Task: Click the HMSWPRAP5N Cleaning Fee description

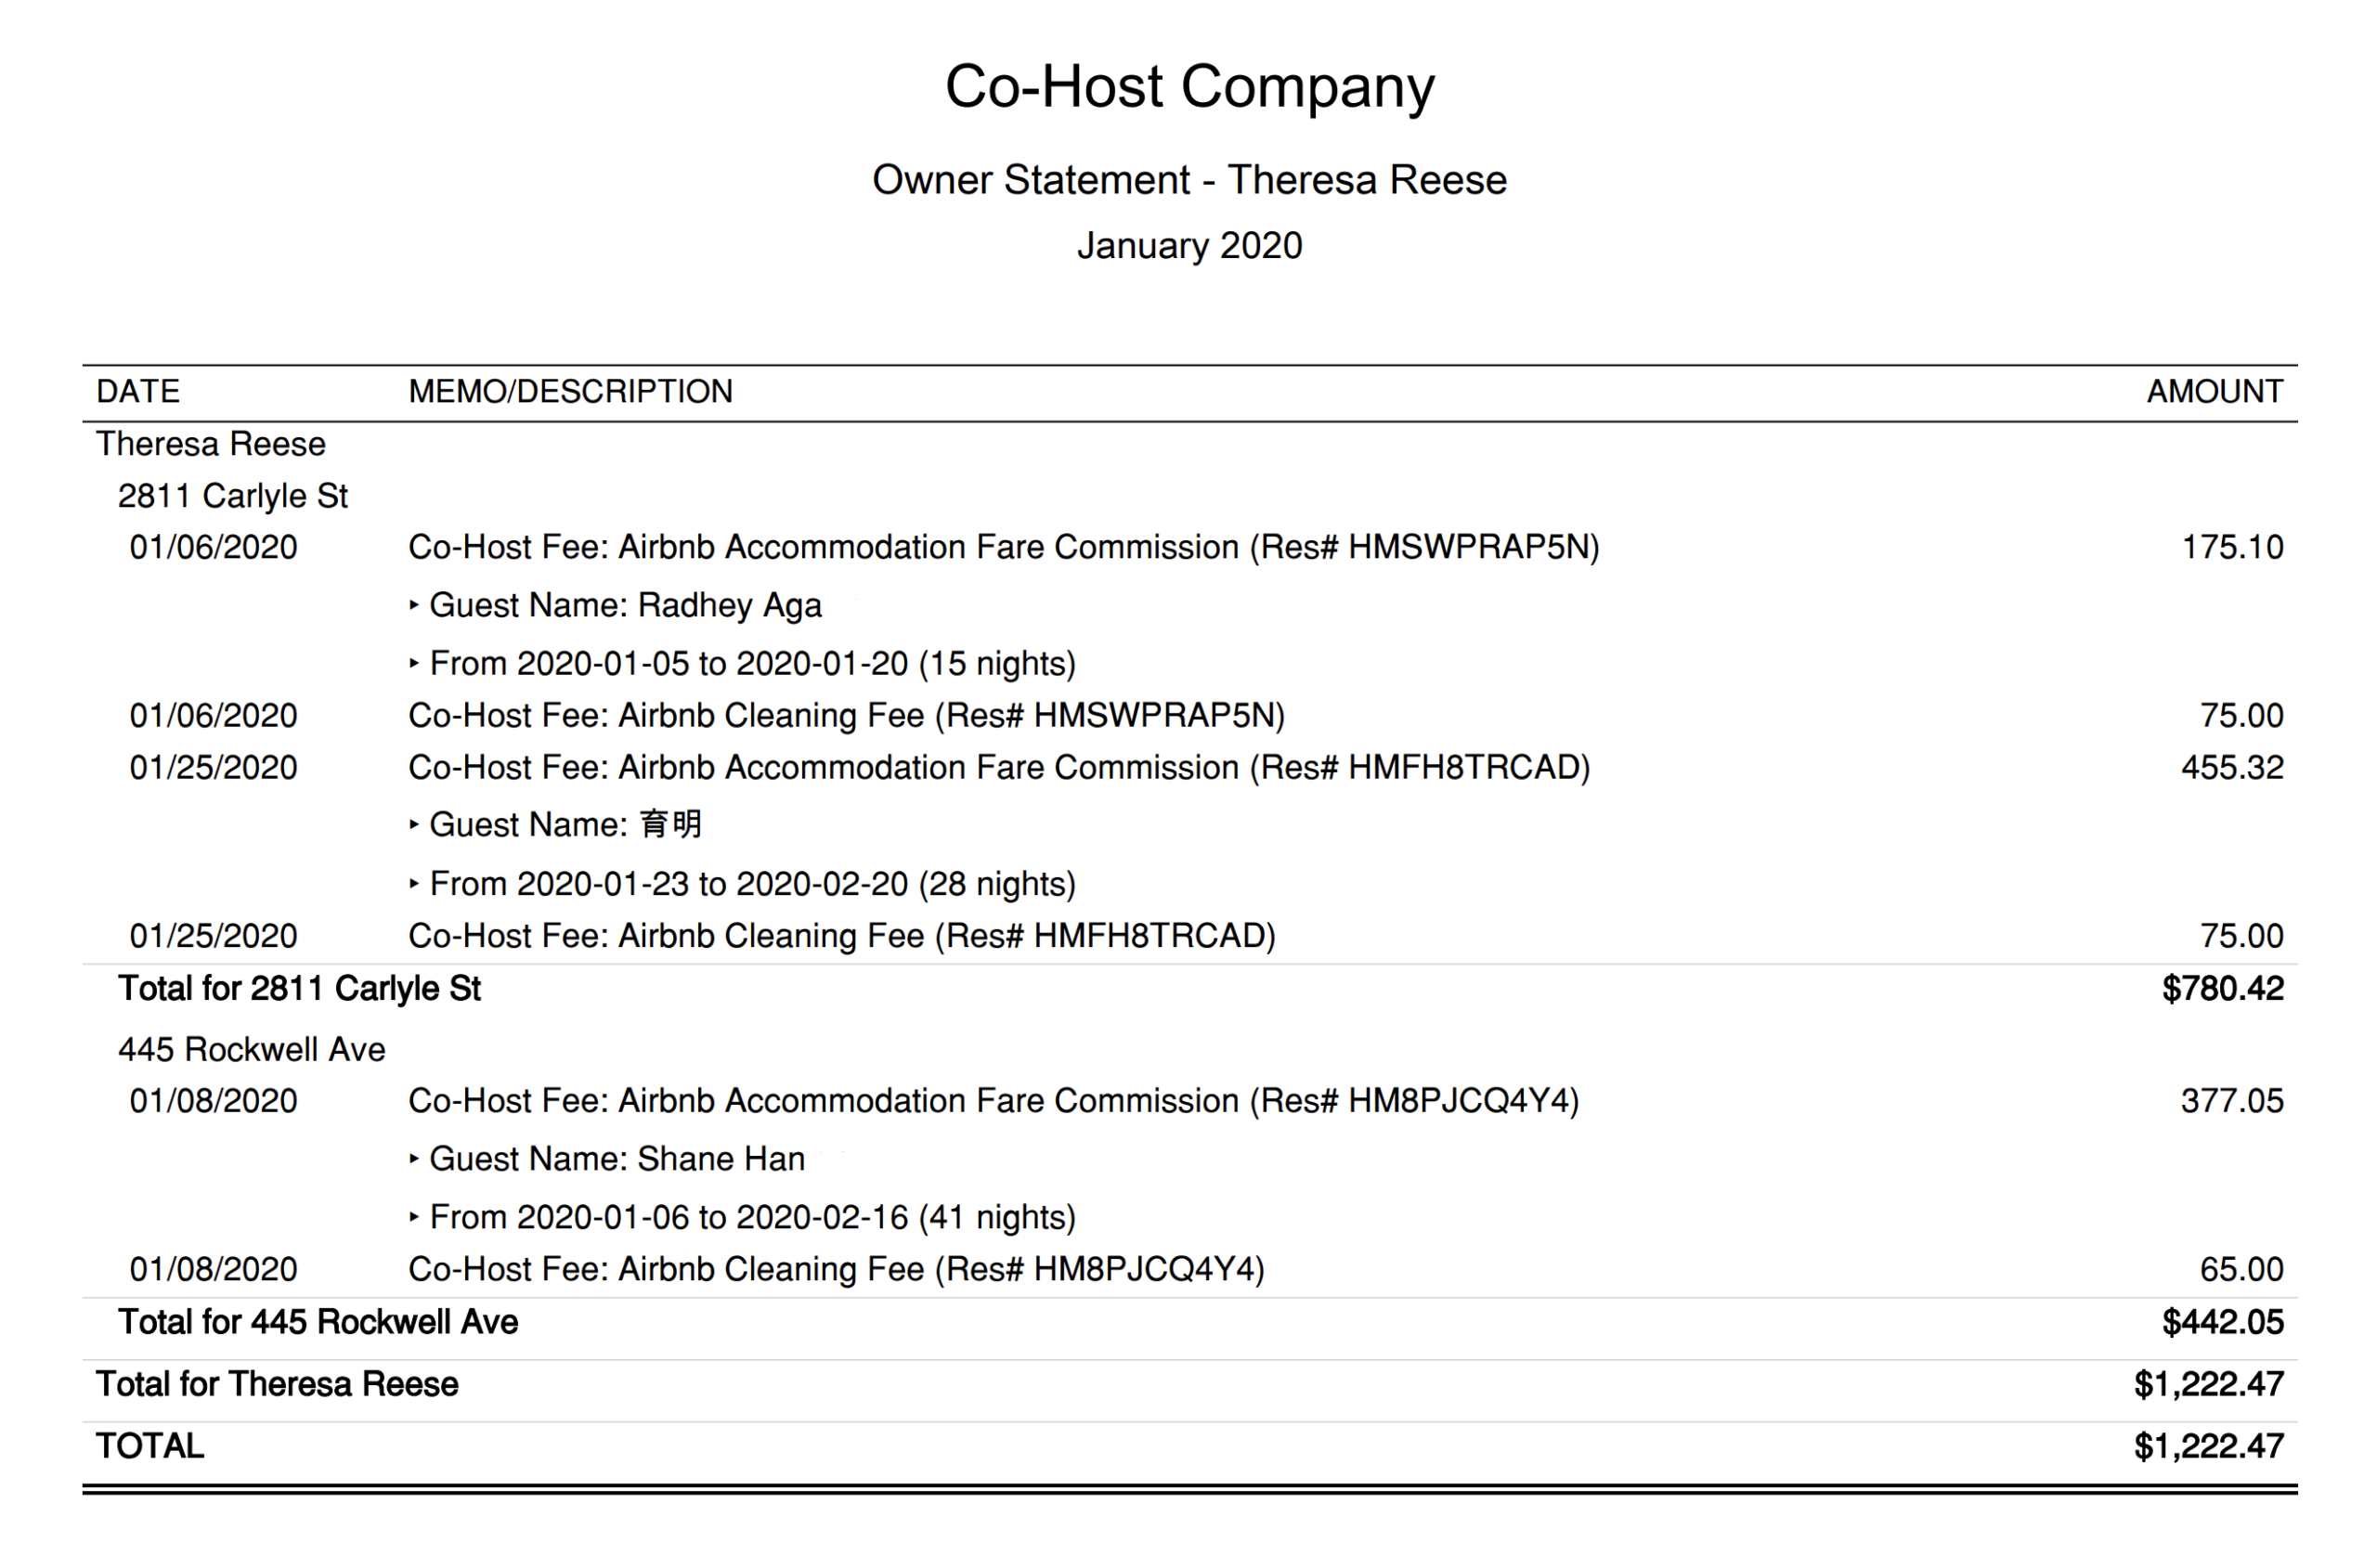Action: coord(846,715)
